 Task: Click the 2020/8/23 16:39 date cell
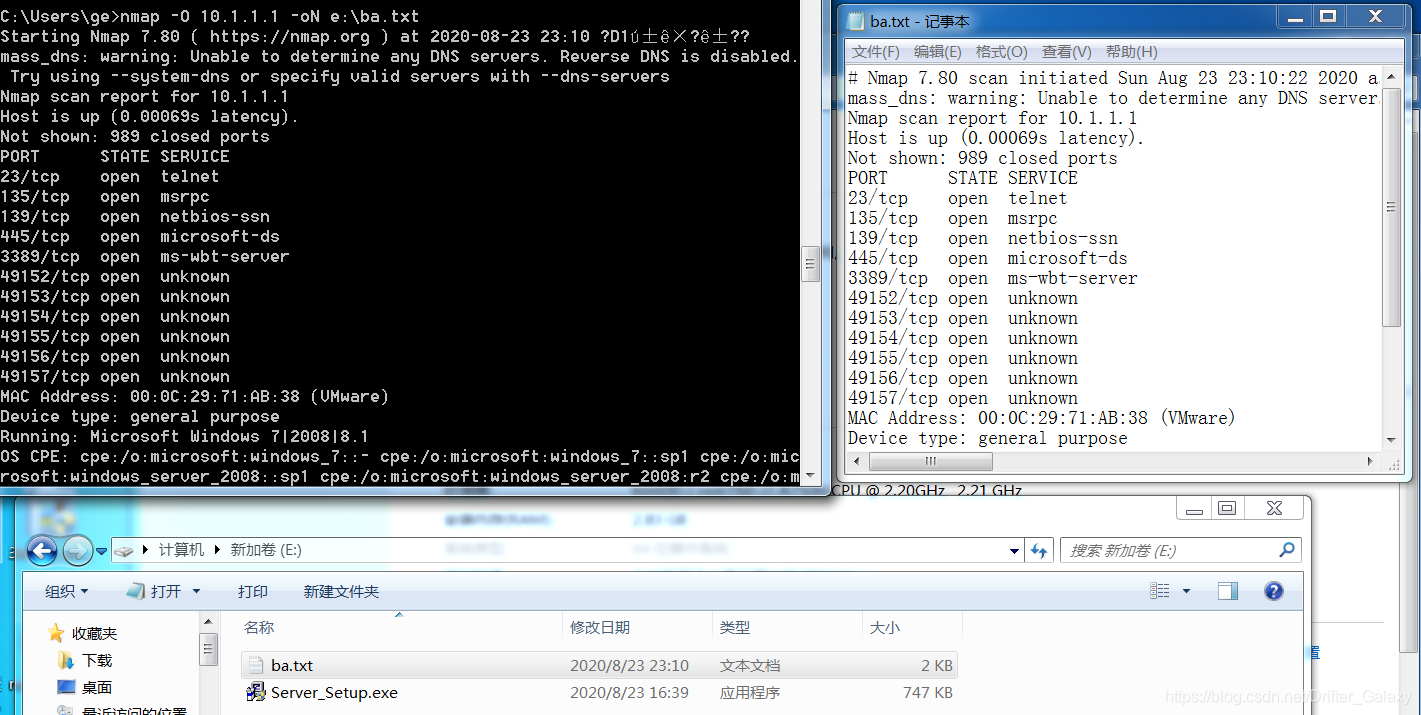click(629, 692)
